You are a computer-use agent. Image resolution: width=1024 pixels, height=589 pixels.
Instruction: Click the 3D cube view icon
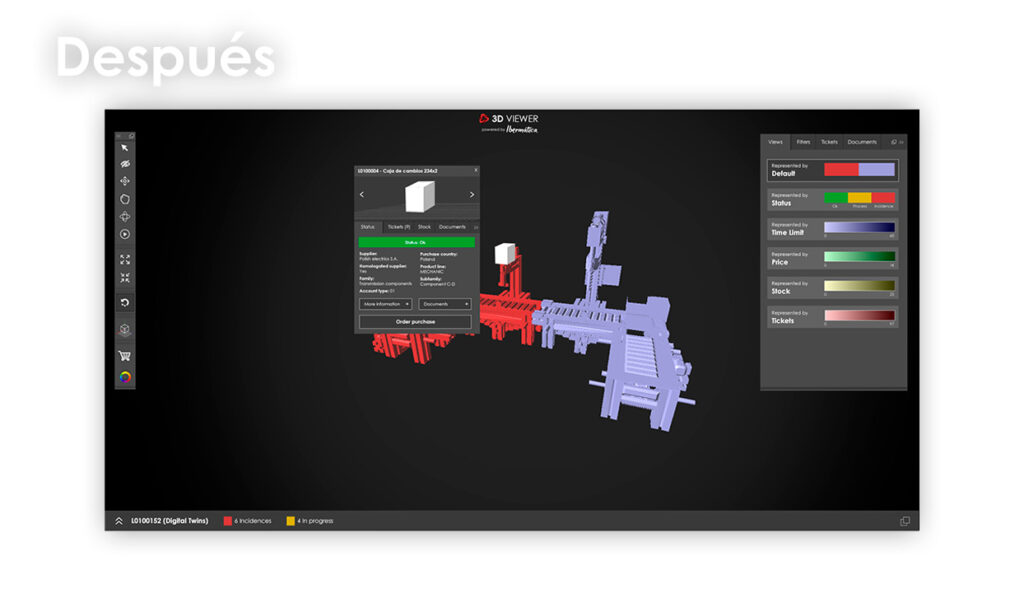pyautogui.click(x=125, y=329)
